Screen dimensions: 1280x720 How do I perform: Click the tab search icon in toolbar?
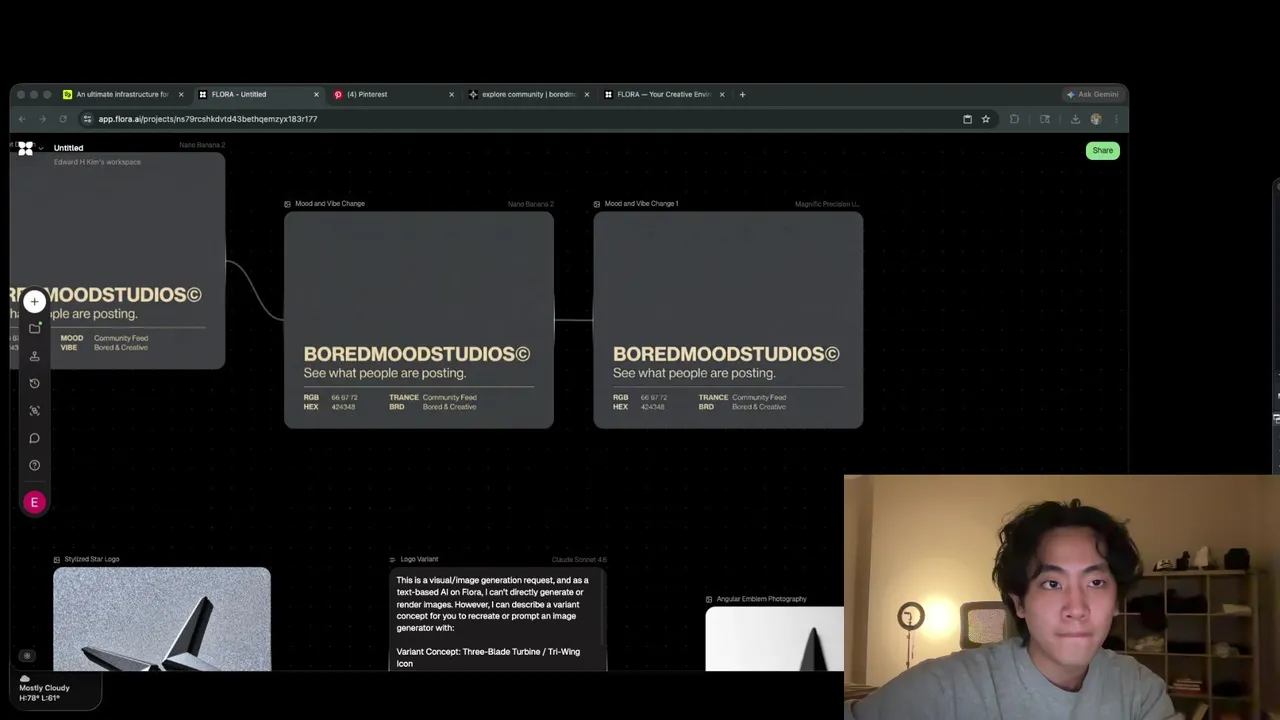click(1045, 119)
